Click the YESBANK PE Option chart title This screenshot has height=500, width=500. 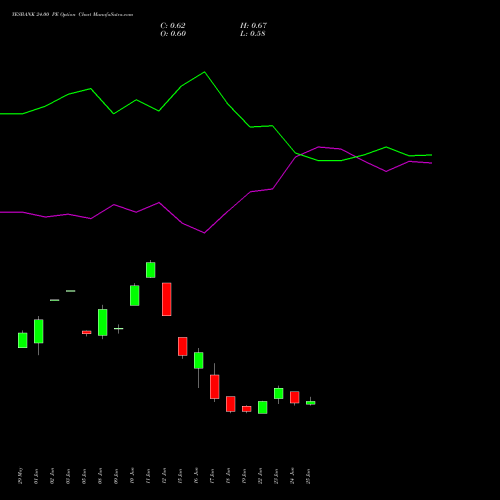point(72,14)
